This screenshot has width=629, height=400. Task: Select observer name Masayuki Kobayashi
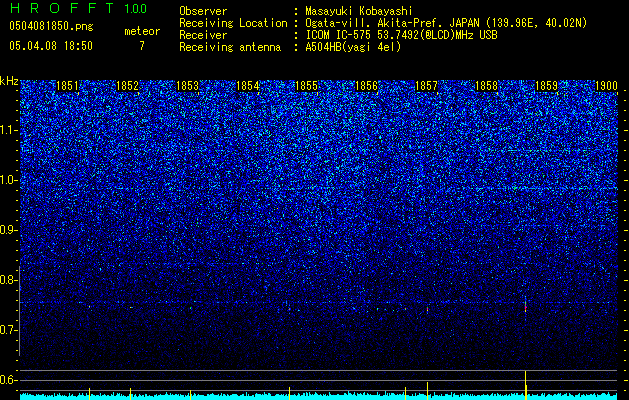(359, 11)
